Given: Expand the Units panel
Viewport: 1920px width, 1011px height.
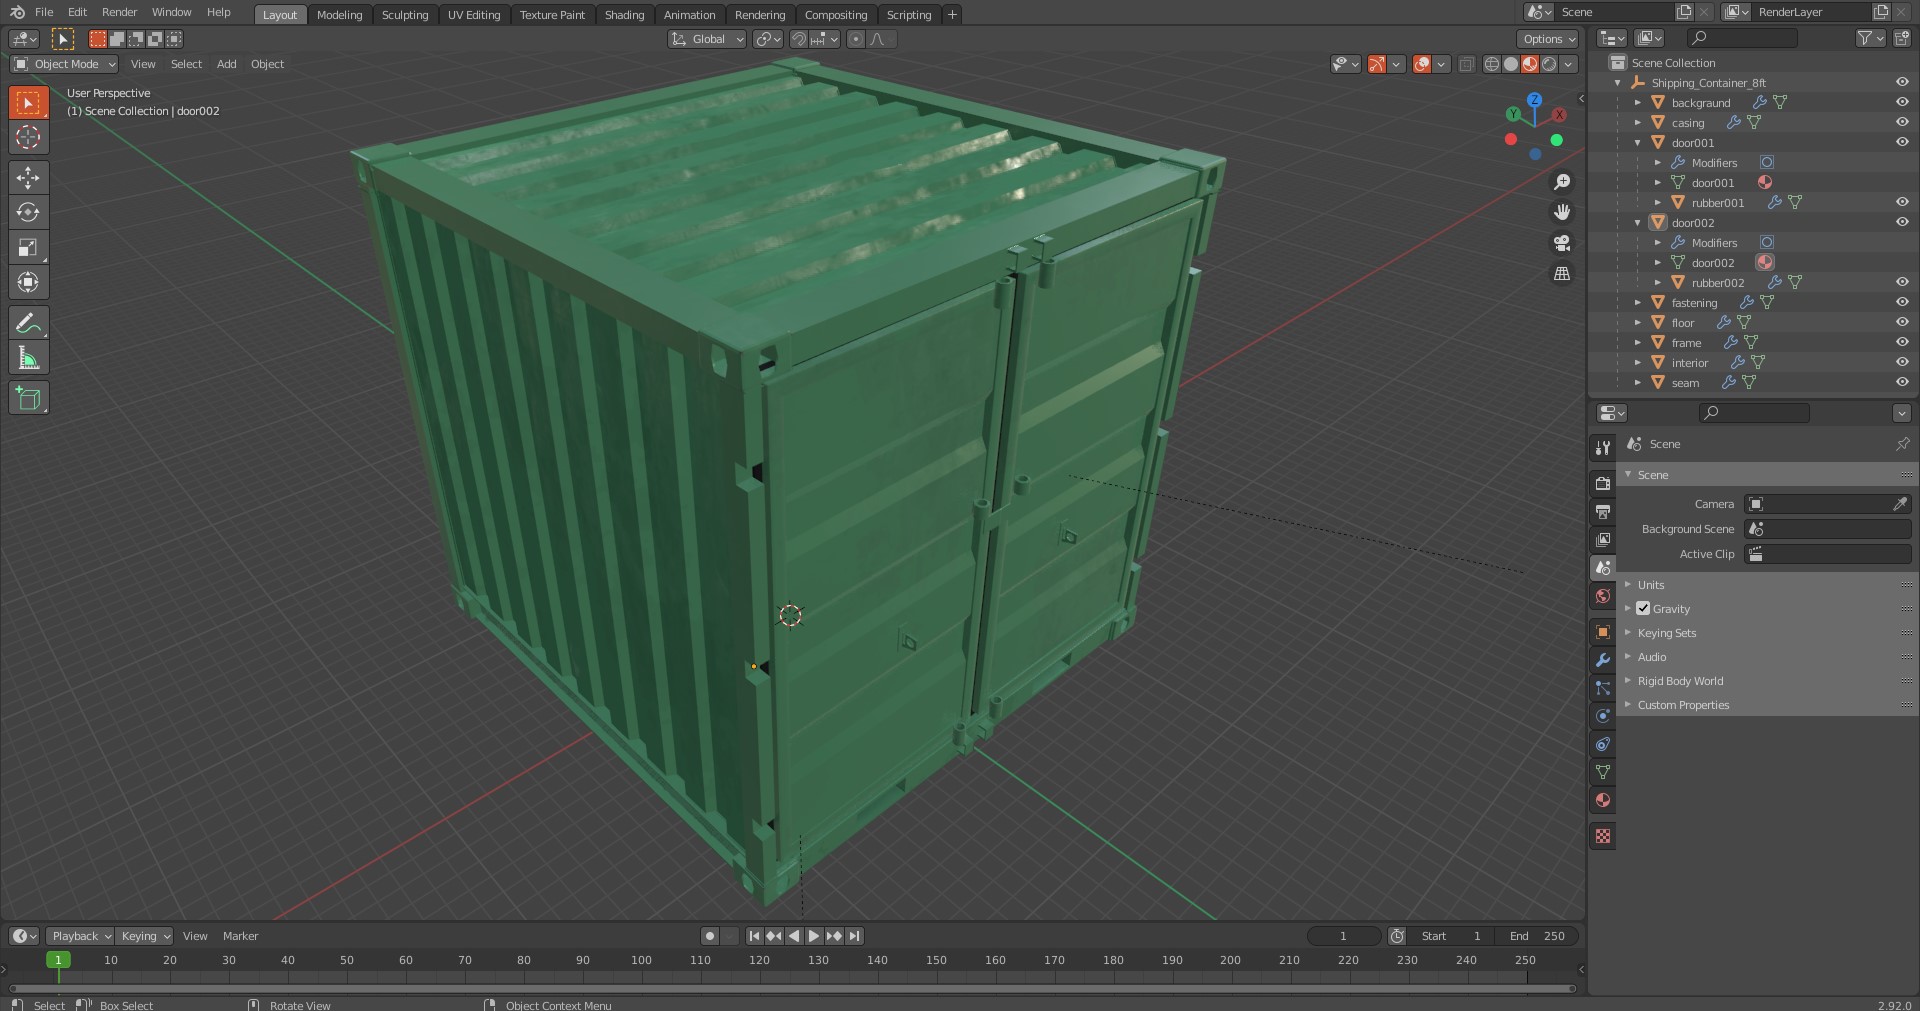Looking at the screenshot, I should 1651,584.
